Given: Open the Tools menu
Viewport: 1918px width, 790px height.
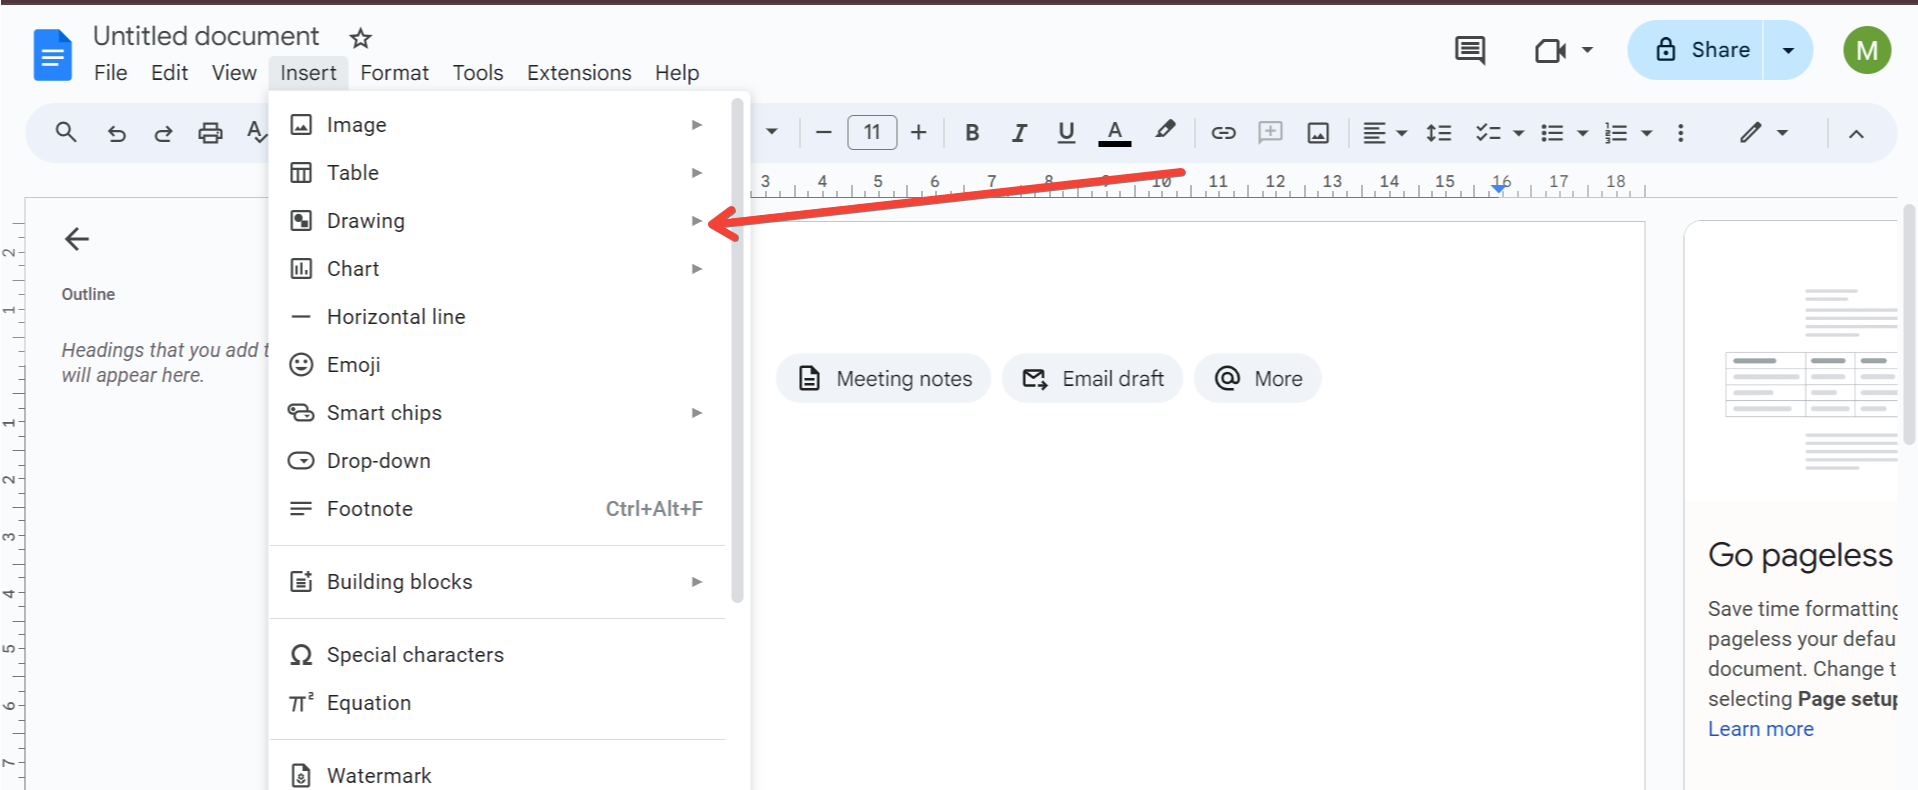Looking at the screenshot, I should tap(477, 73).
